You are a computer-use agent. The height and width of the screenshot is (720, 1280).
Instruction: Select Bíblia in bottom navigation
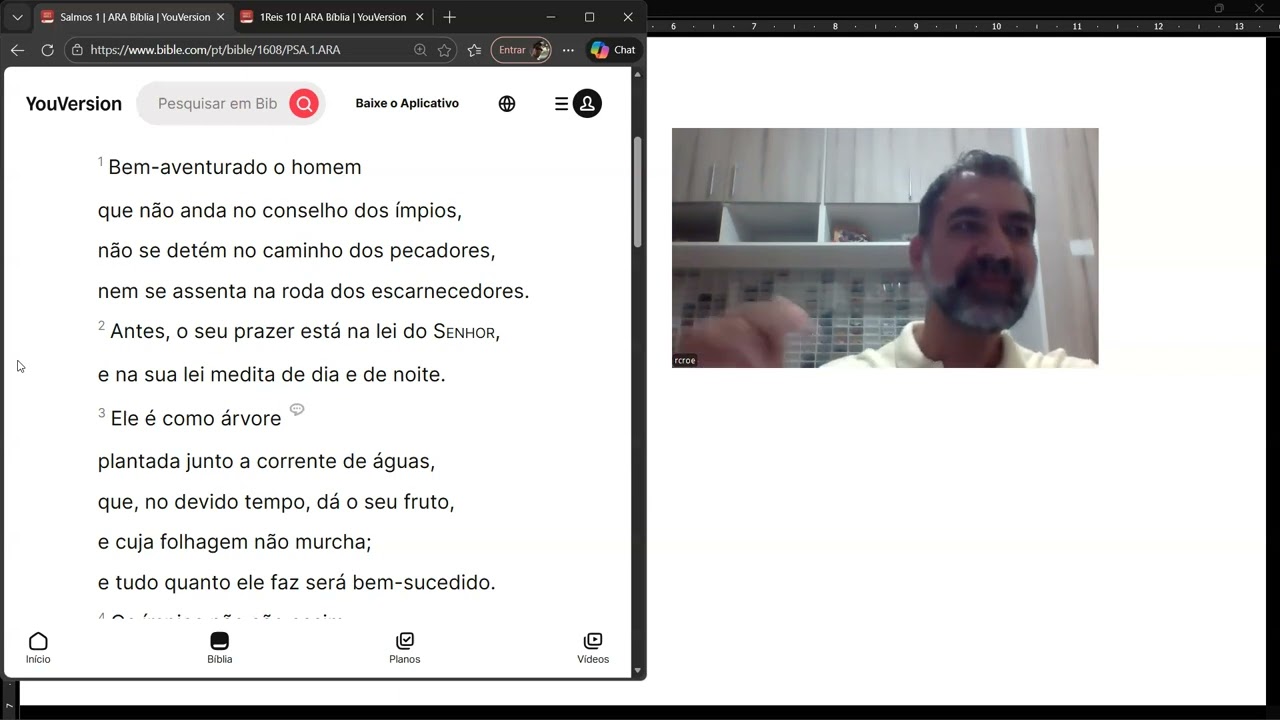(x=220, y=648)
